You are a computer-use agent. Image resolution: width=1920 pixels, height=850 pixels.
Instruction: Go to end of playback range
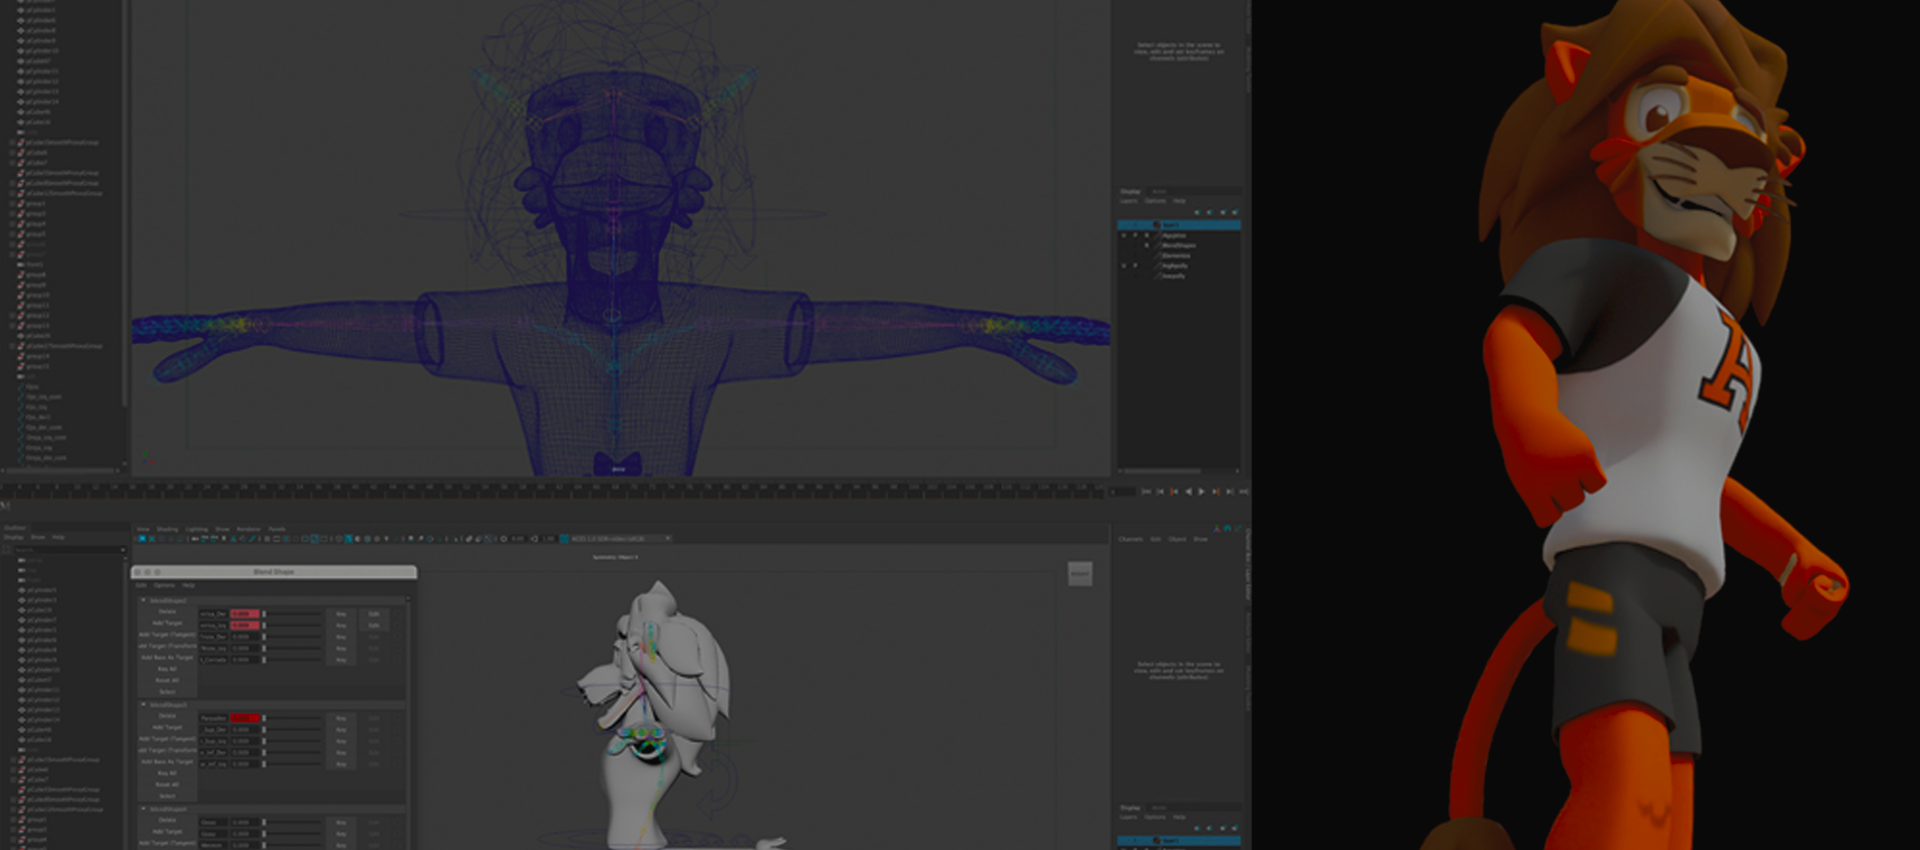coord(1243,492)
